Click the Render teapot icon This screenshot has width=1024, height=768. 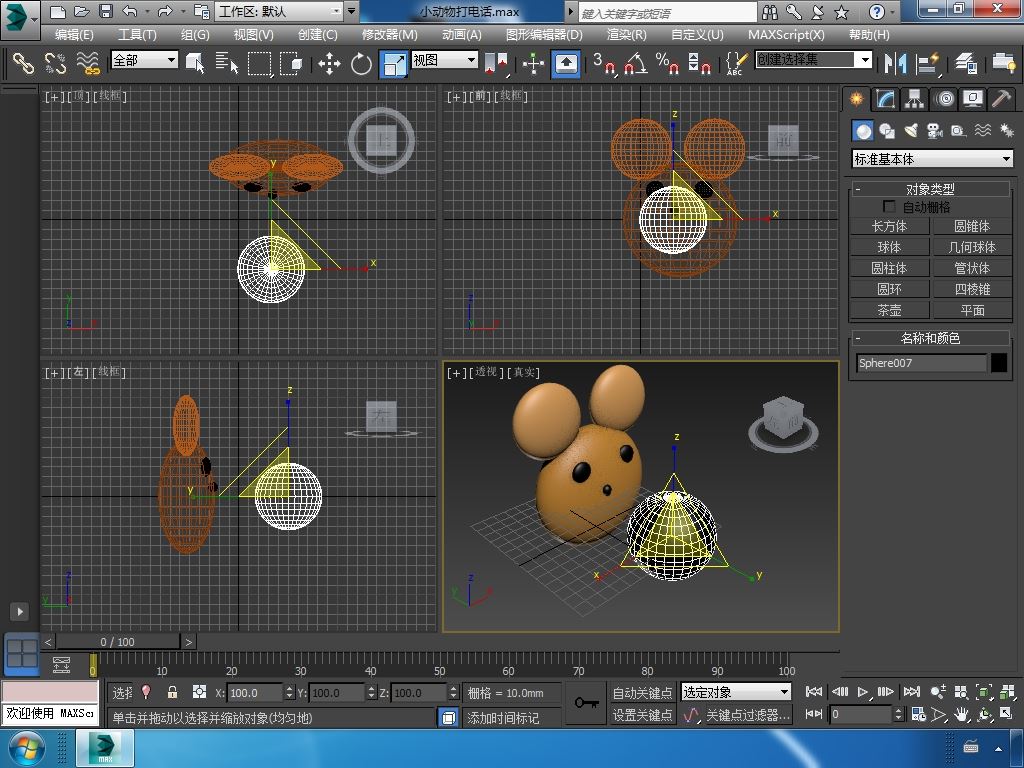point(1003,63)
